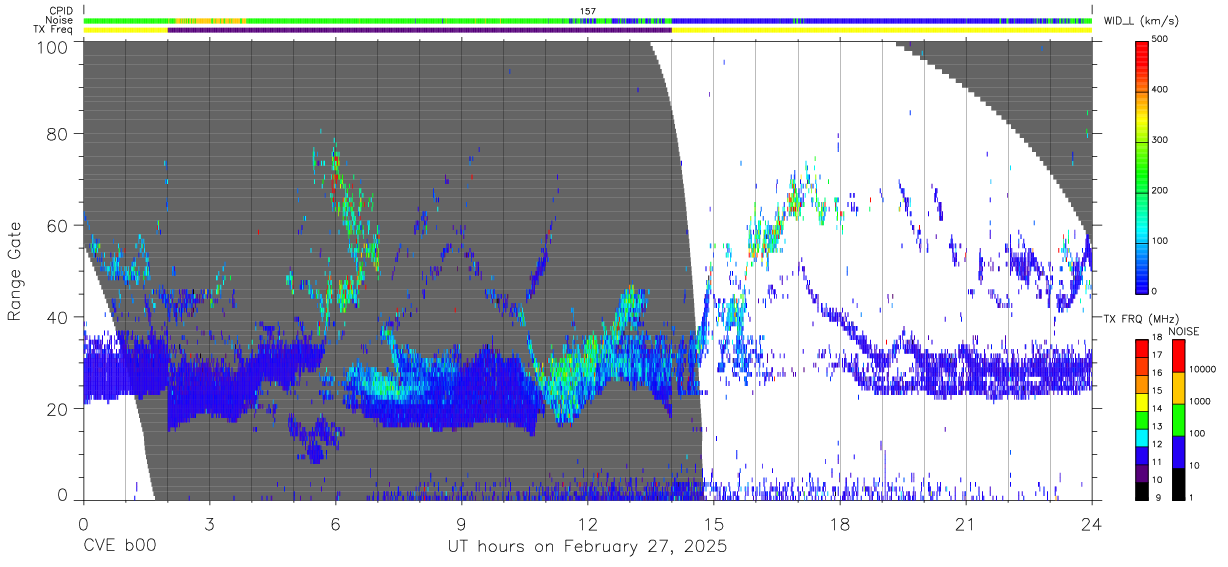The width and height of the screenshot is (1228, 567).
Task: Click the UT hours on February 27, 2025 title
Action: [587, 547]
